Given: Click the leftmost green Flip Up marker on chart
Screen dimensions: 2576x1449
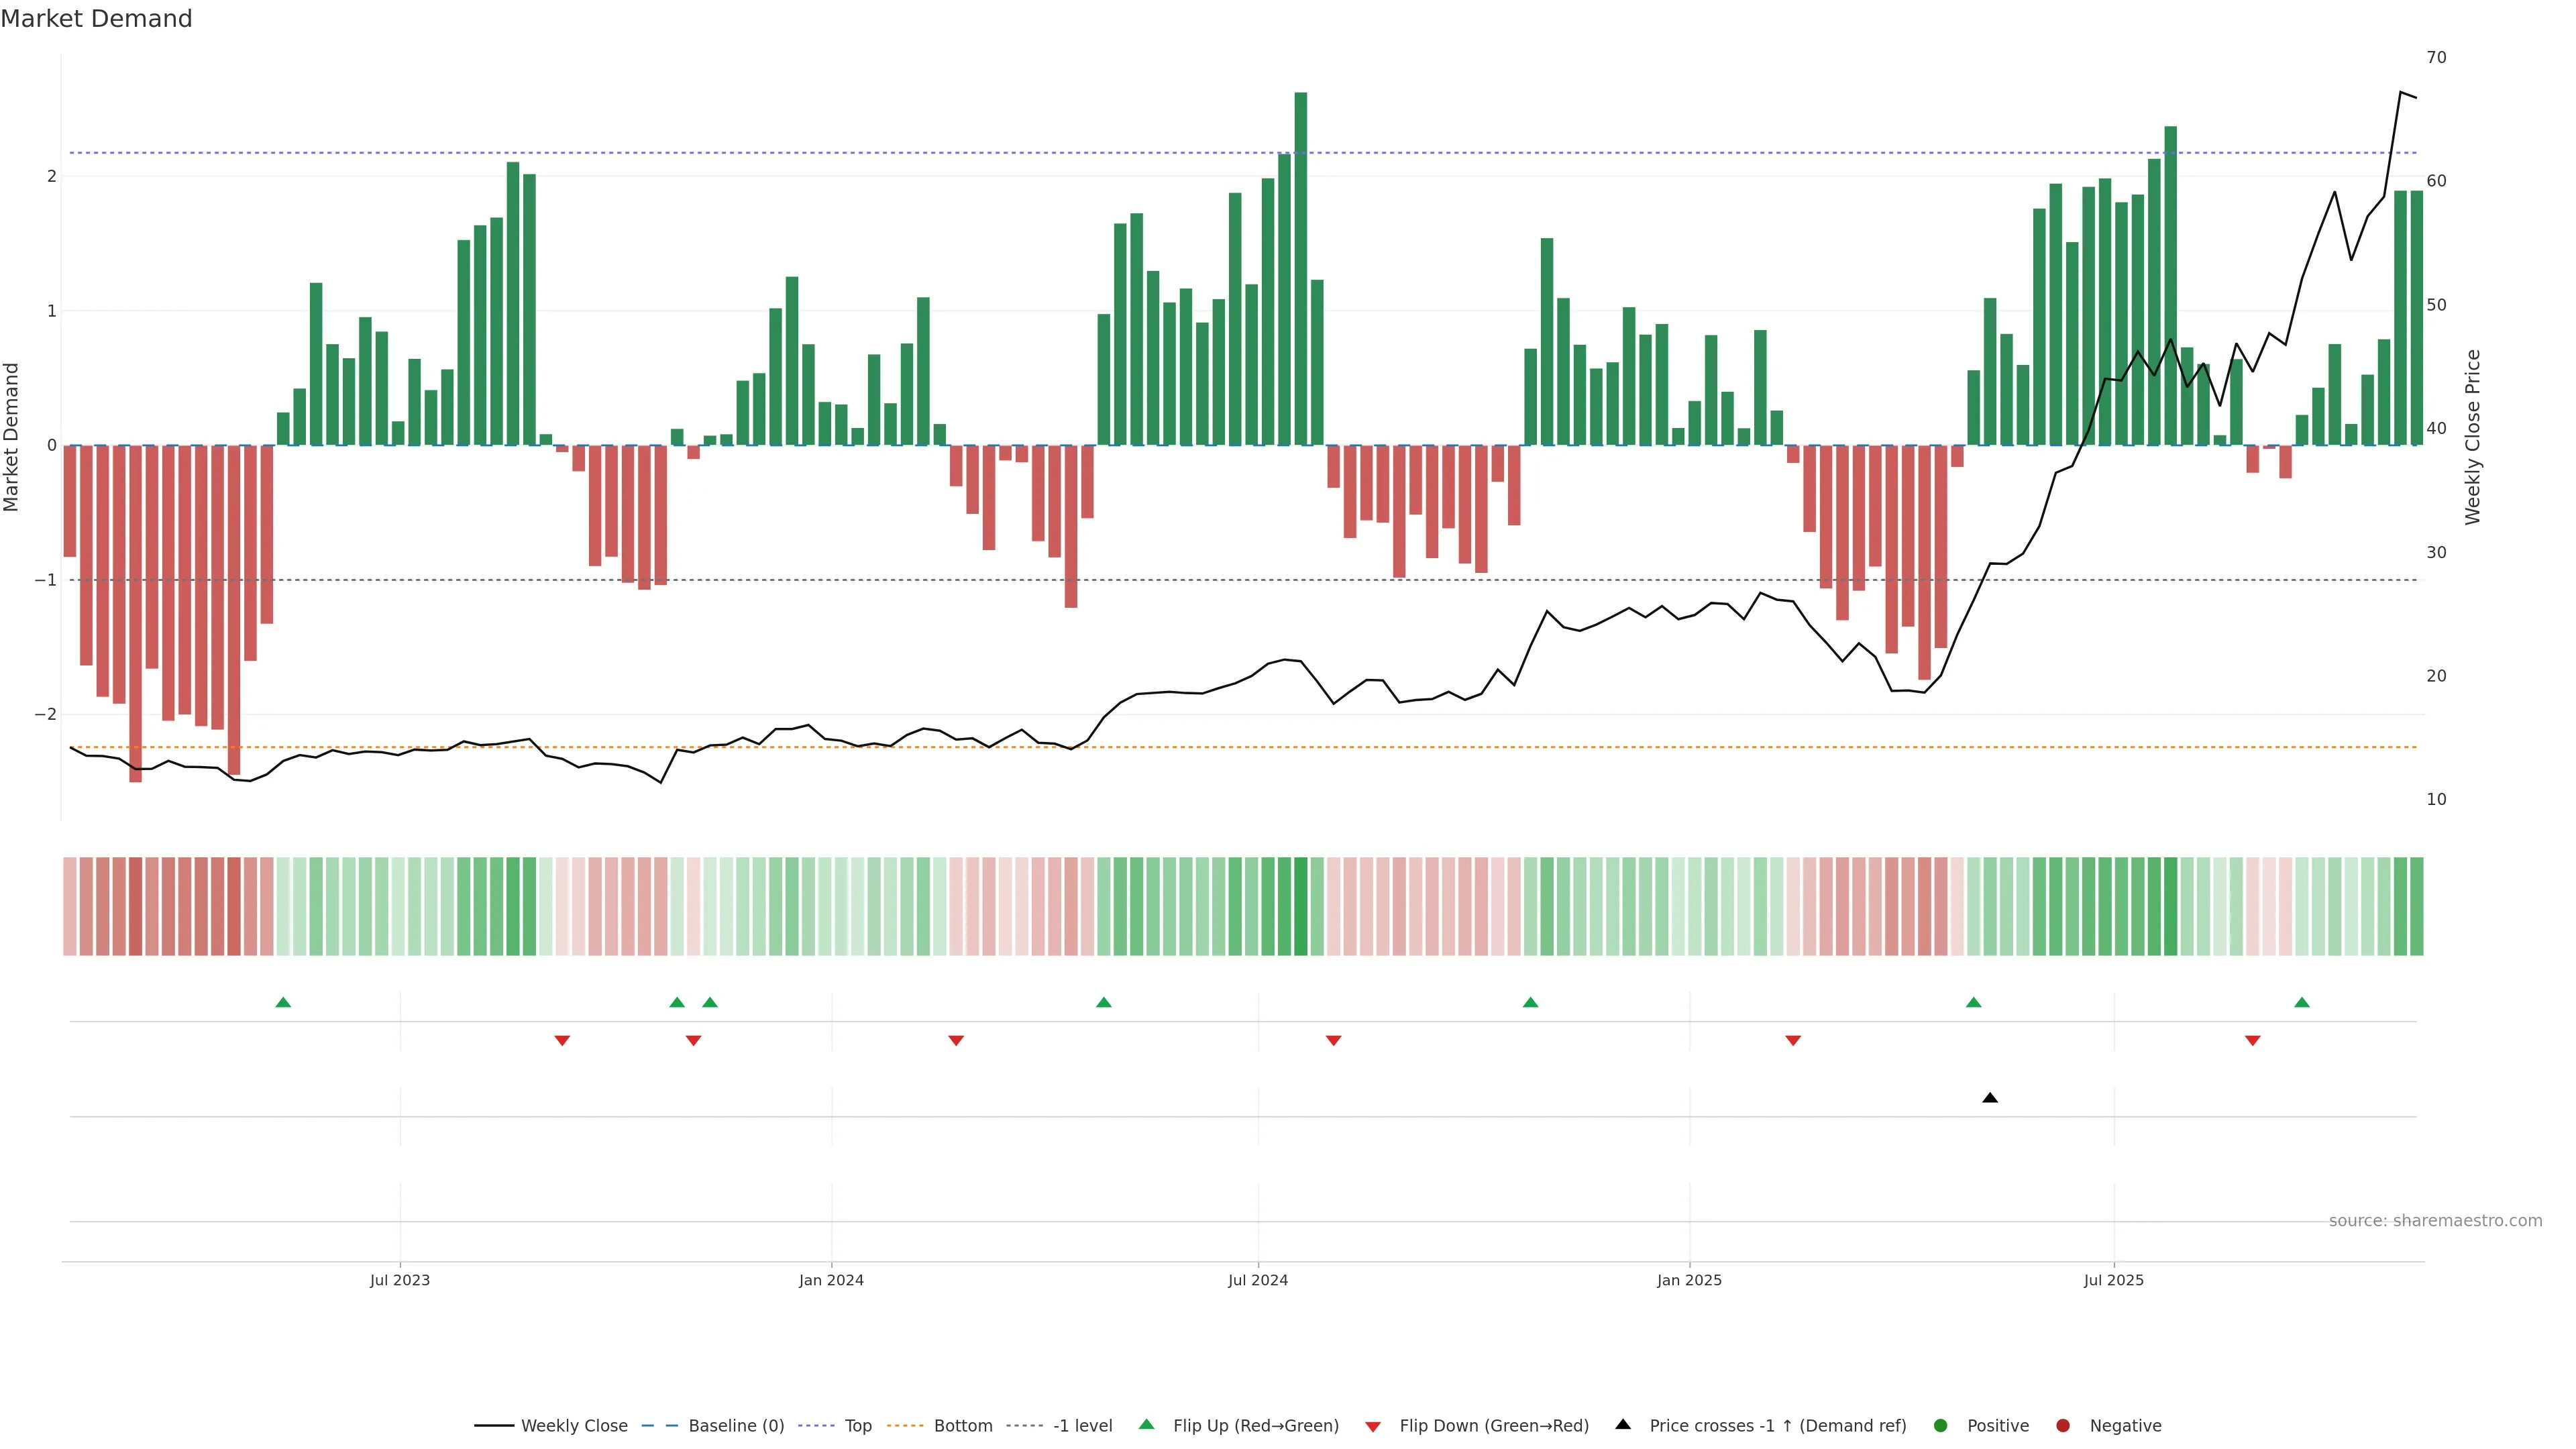Looking at the screenshot, I should 283,1002.
